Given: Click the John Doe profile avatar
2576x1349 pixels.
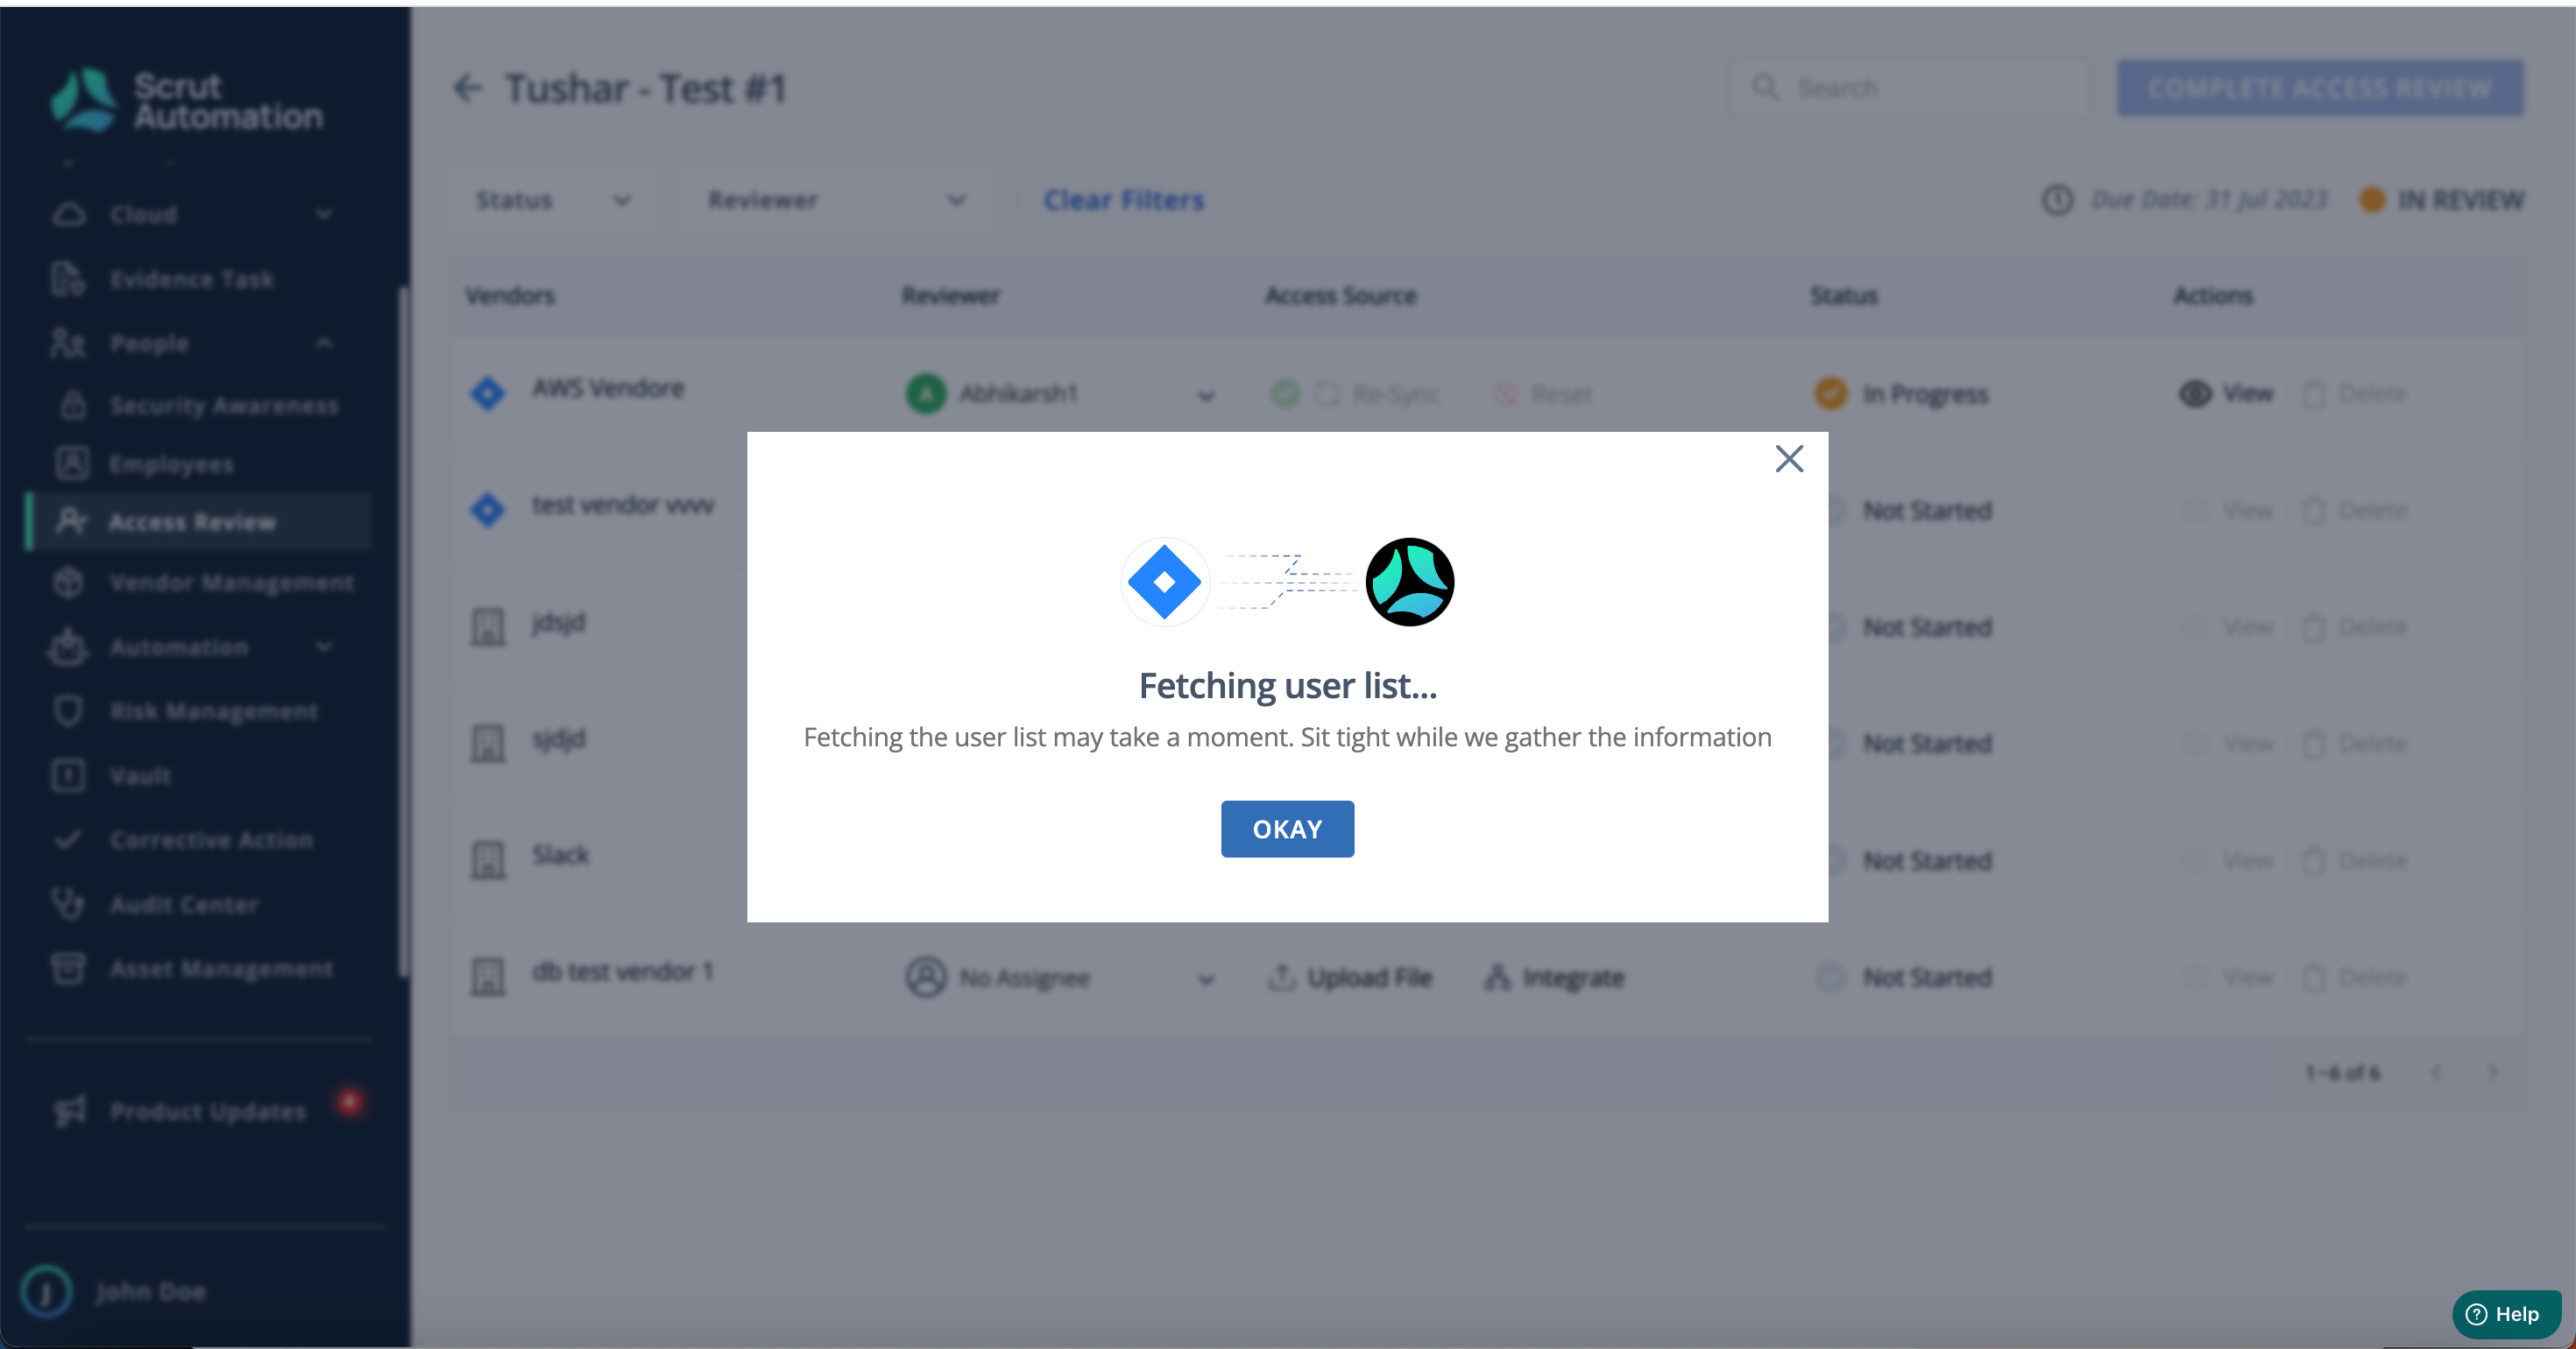Looking at the screenshot, I should click(46, 1291).
